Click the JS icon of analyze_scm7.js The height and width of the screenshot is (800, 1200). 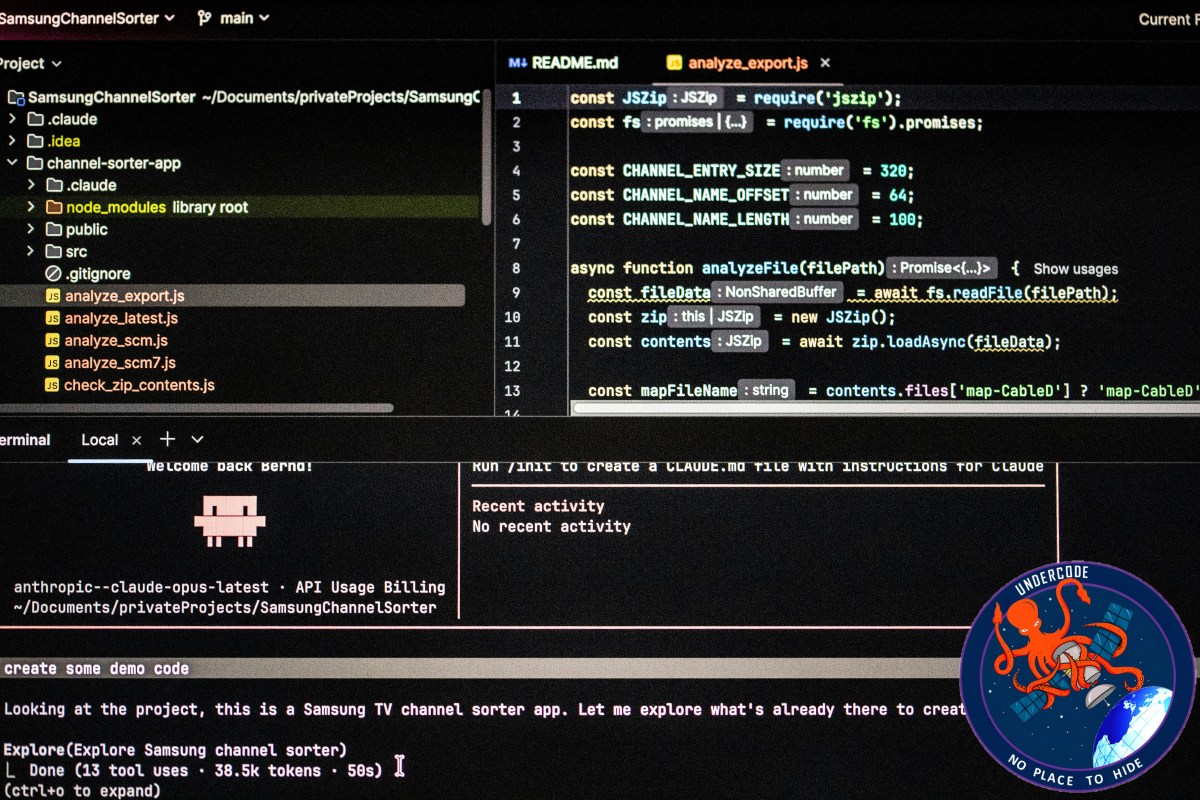pyautogui.click(x=53, y=362)
